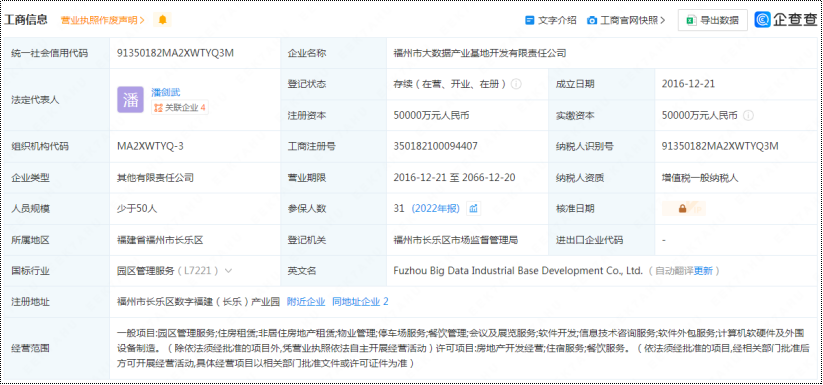Click 更新 link beside the English name

(703, 271)
